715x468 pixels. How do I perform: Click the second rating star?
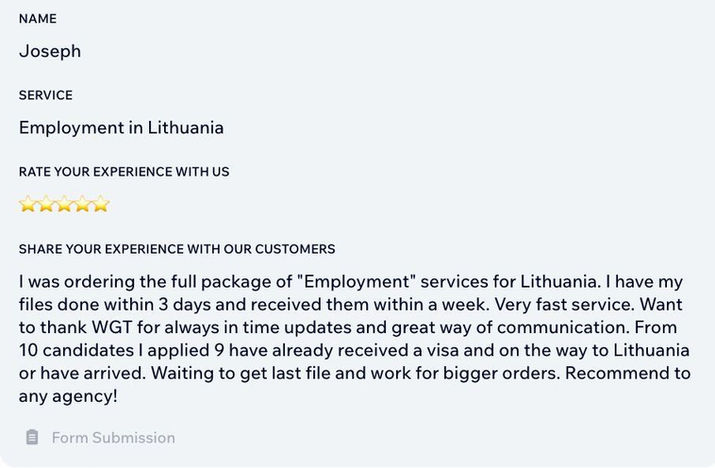tap(46, 206)
